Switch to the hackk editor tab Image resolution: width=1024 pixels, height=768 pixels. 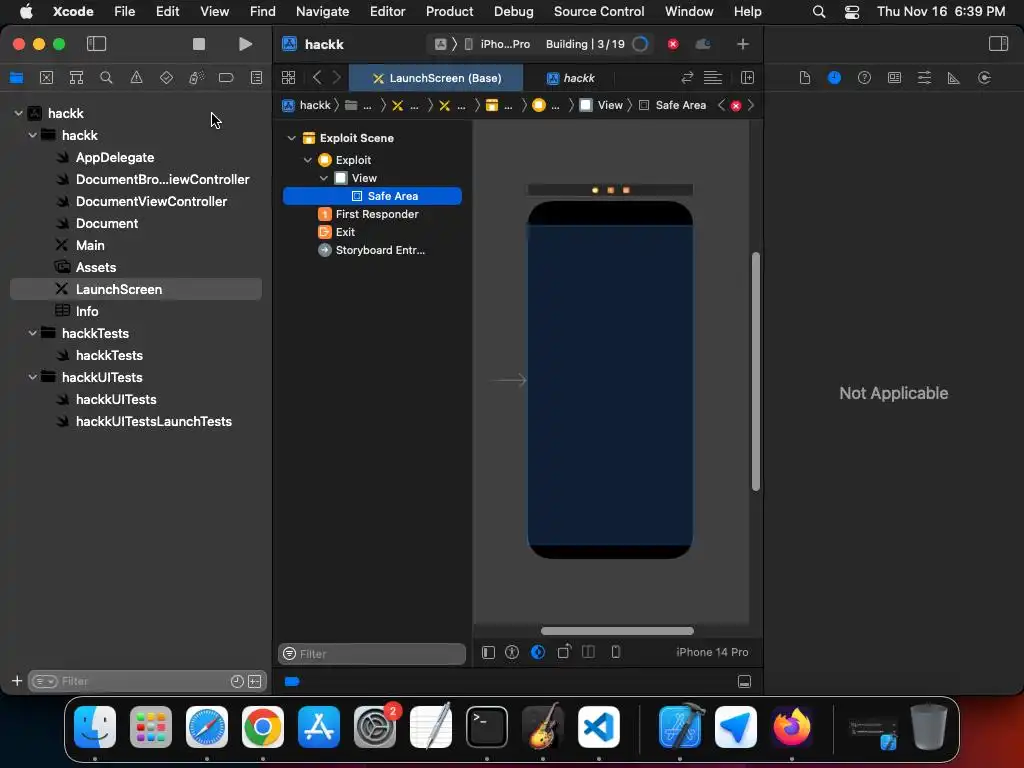click(571, 78)
